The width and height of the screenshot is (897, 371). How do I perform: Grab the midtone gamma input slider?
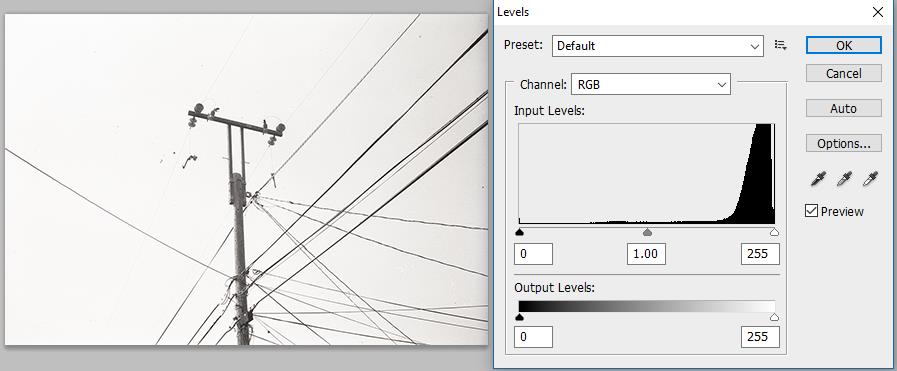647,232
